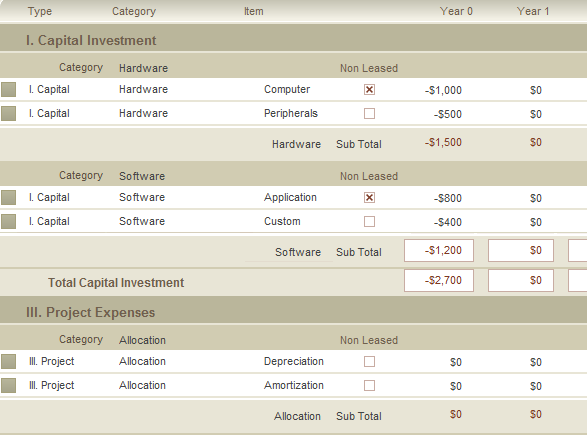The width and height of the screenshot is (587, 435).
Task: Select the Software Sub Total Year 0 field
Action: [439, 250]
